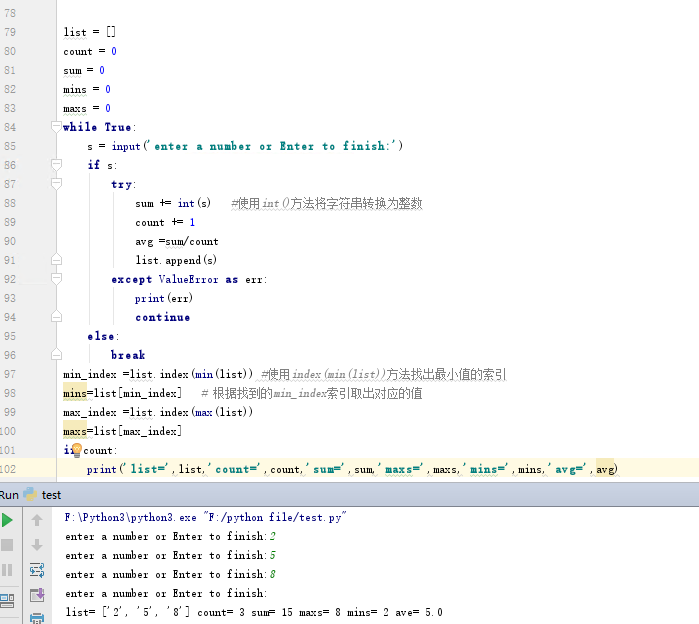Click the comment on line 98 about min_index
The width and height of the screenshot is (699, 624).
coord(312,393)
